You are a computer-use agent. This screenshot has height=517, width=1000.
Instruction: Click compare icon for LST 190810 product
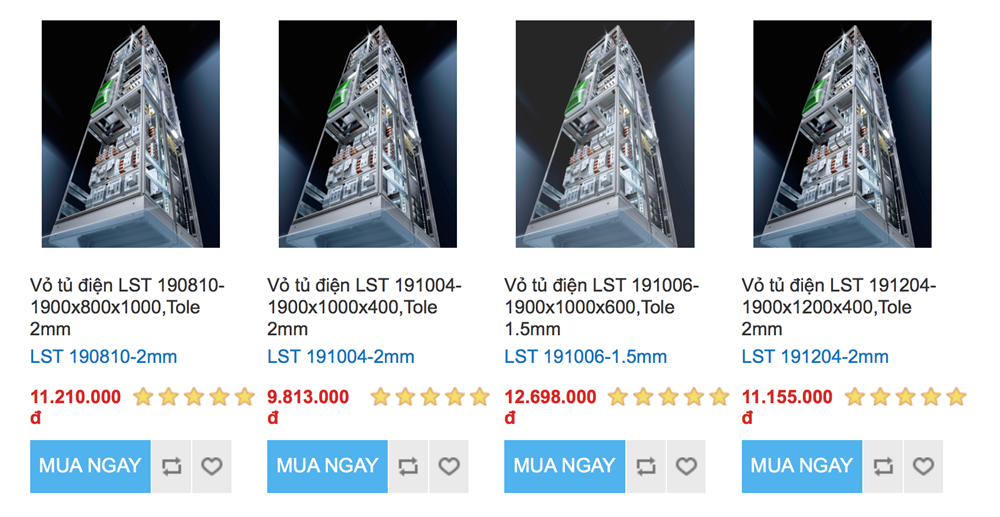[x=171, y=466]
